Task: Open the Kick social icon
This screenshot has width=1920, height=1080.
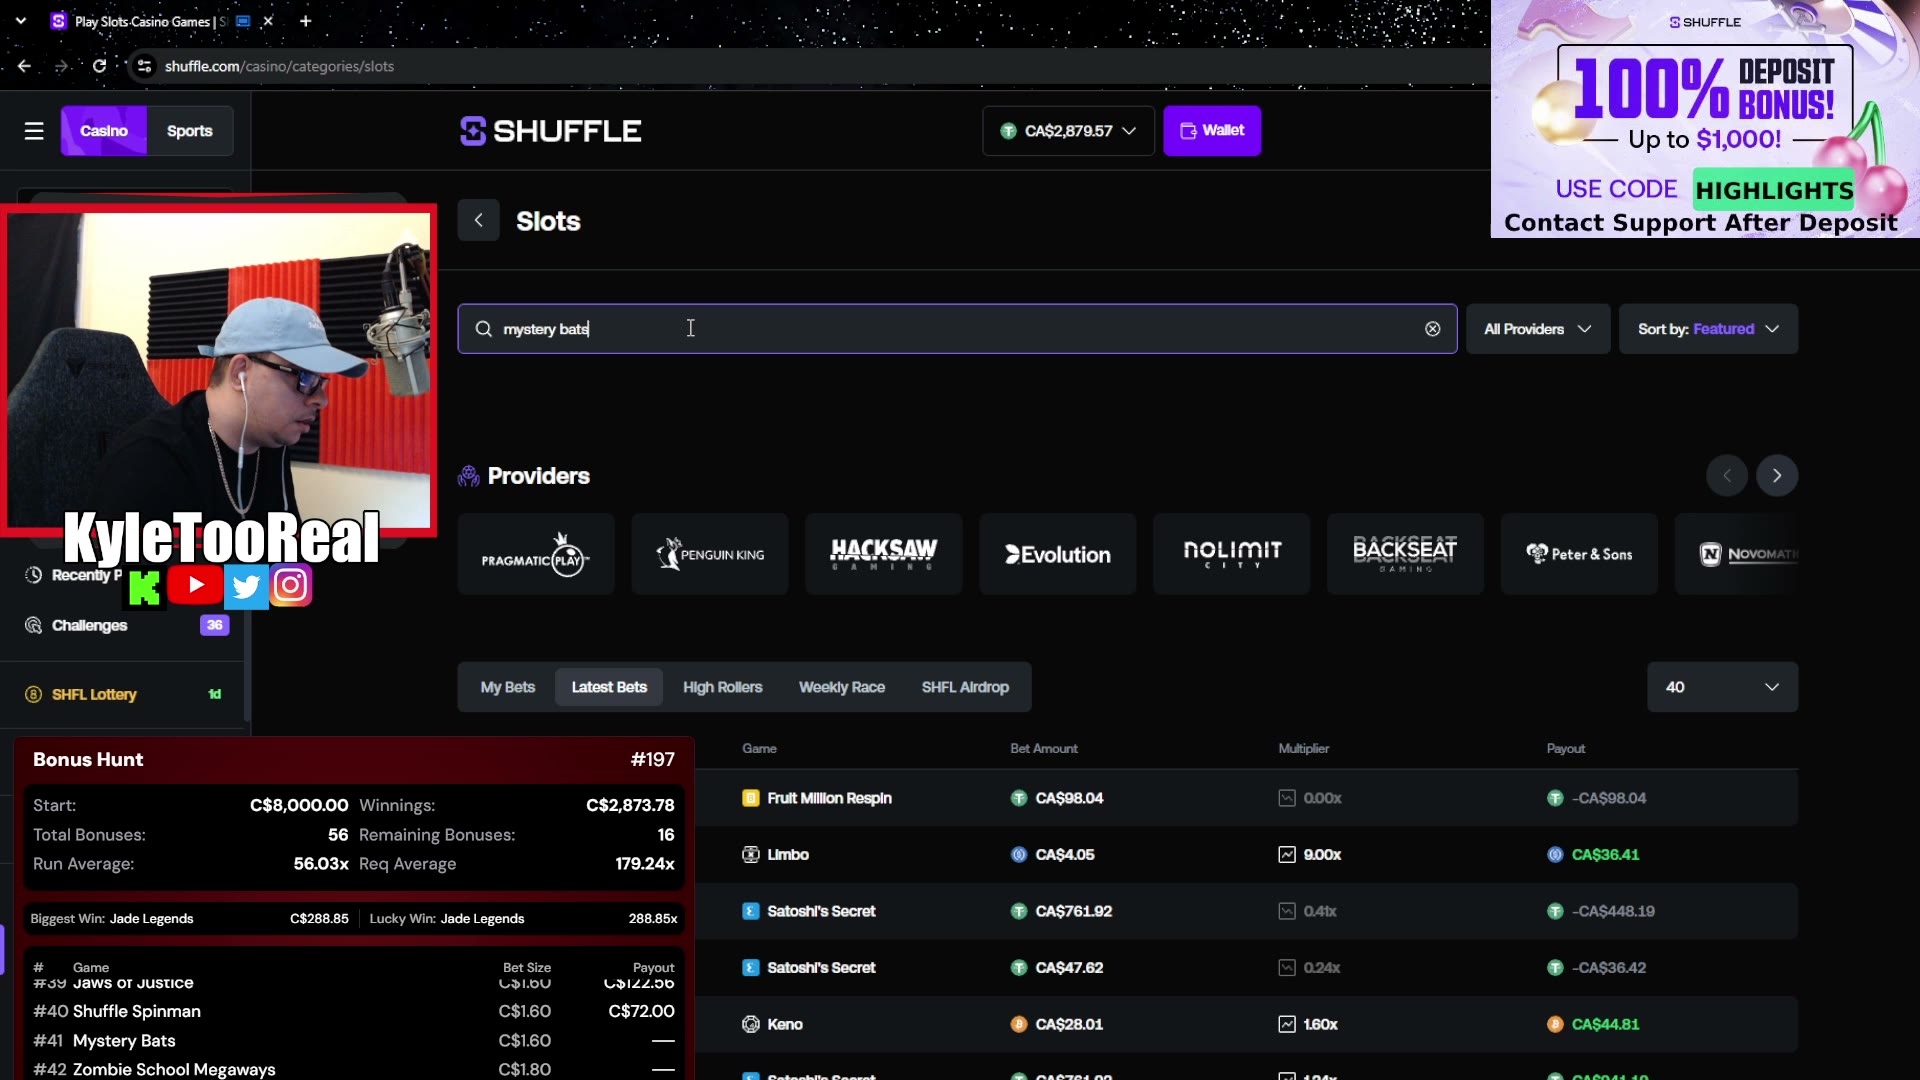Action: click(144, 587)
